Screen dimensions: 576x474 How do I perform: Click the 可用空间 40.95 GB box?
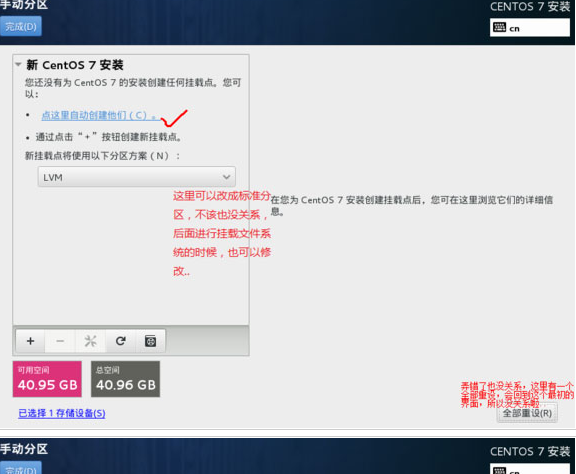47,379
